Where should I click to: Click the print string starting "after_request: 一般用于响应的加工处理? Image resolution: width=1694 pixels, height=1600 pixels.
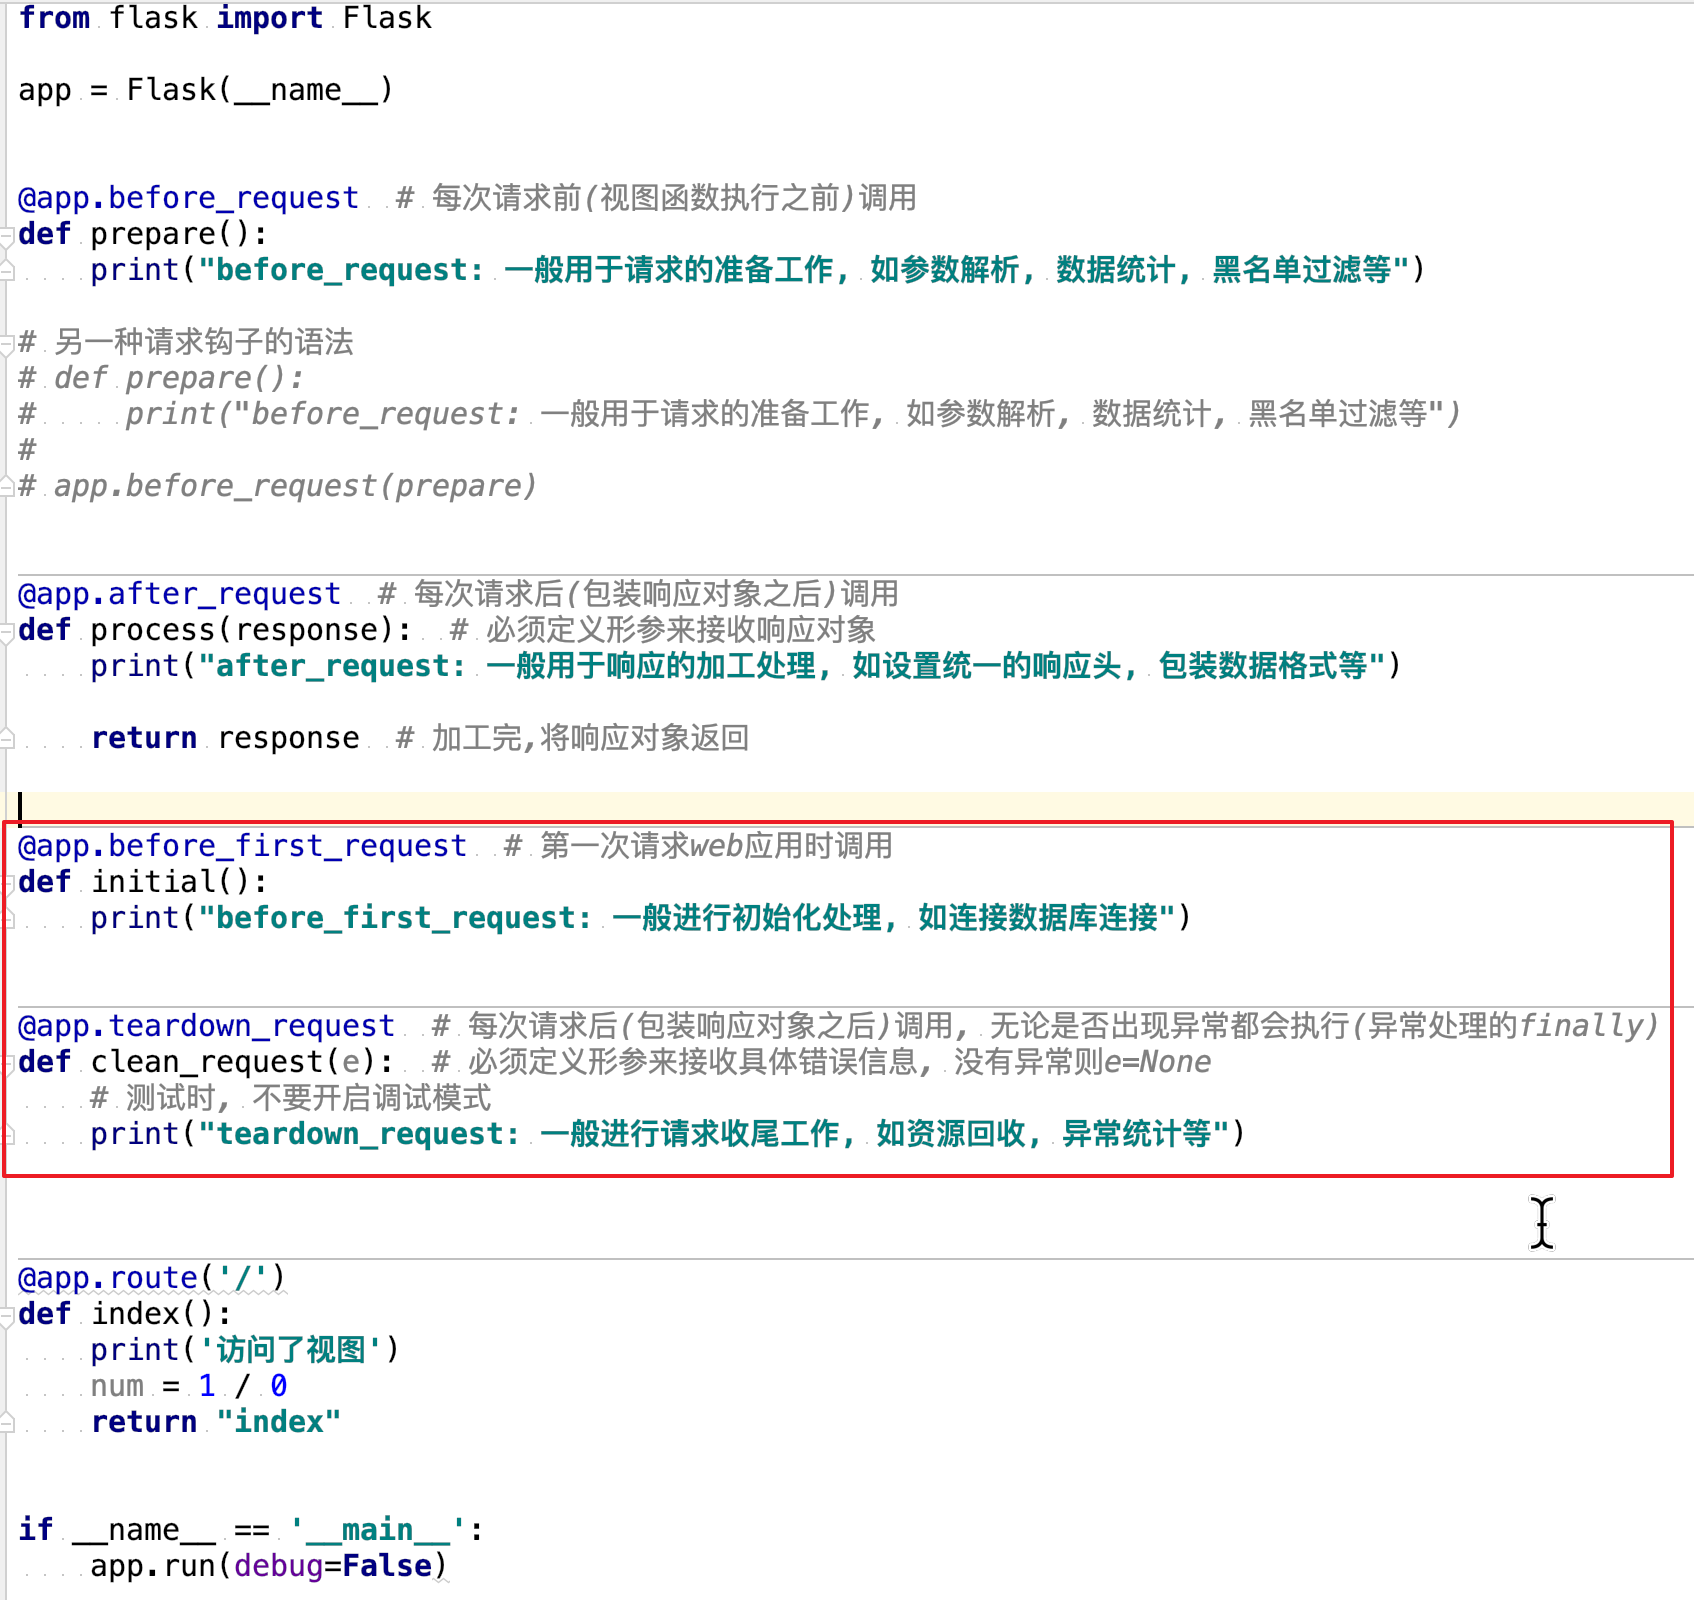coord(792,666)
